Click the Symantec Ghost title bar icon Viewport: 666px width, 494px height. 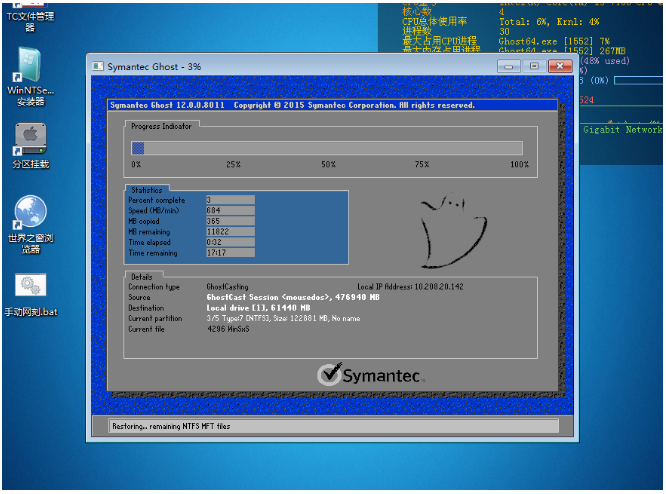[x=98, y=66]
